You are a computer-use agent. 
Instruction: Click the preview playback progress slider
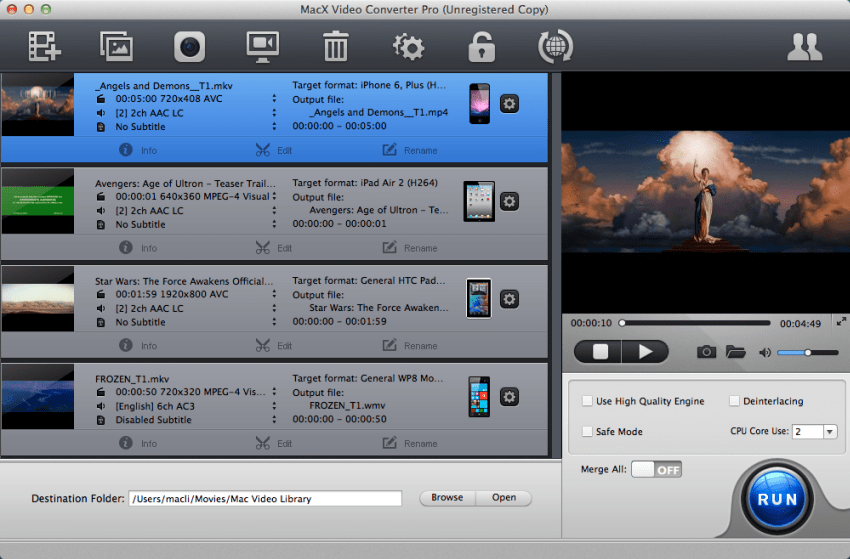(696, 323)
